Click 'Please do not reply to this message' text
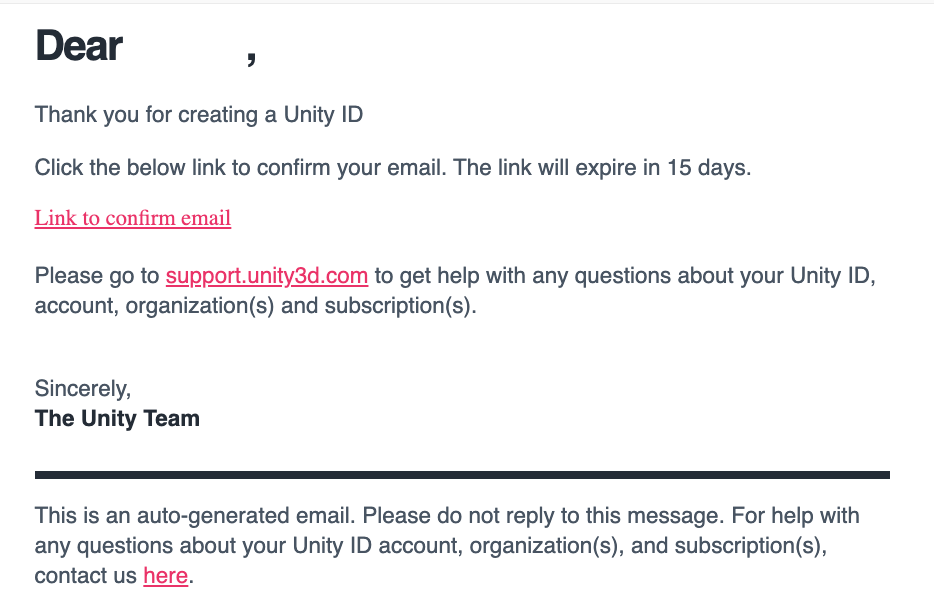This screenshot has height=598, width=934. coord(543,515)
